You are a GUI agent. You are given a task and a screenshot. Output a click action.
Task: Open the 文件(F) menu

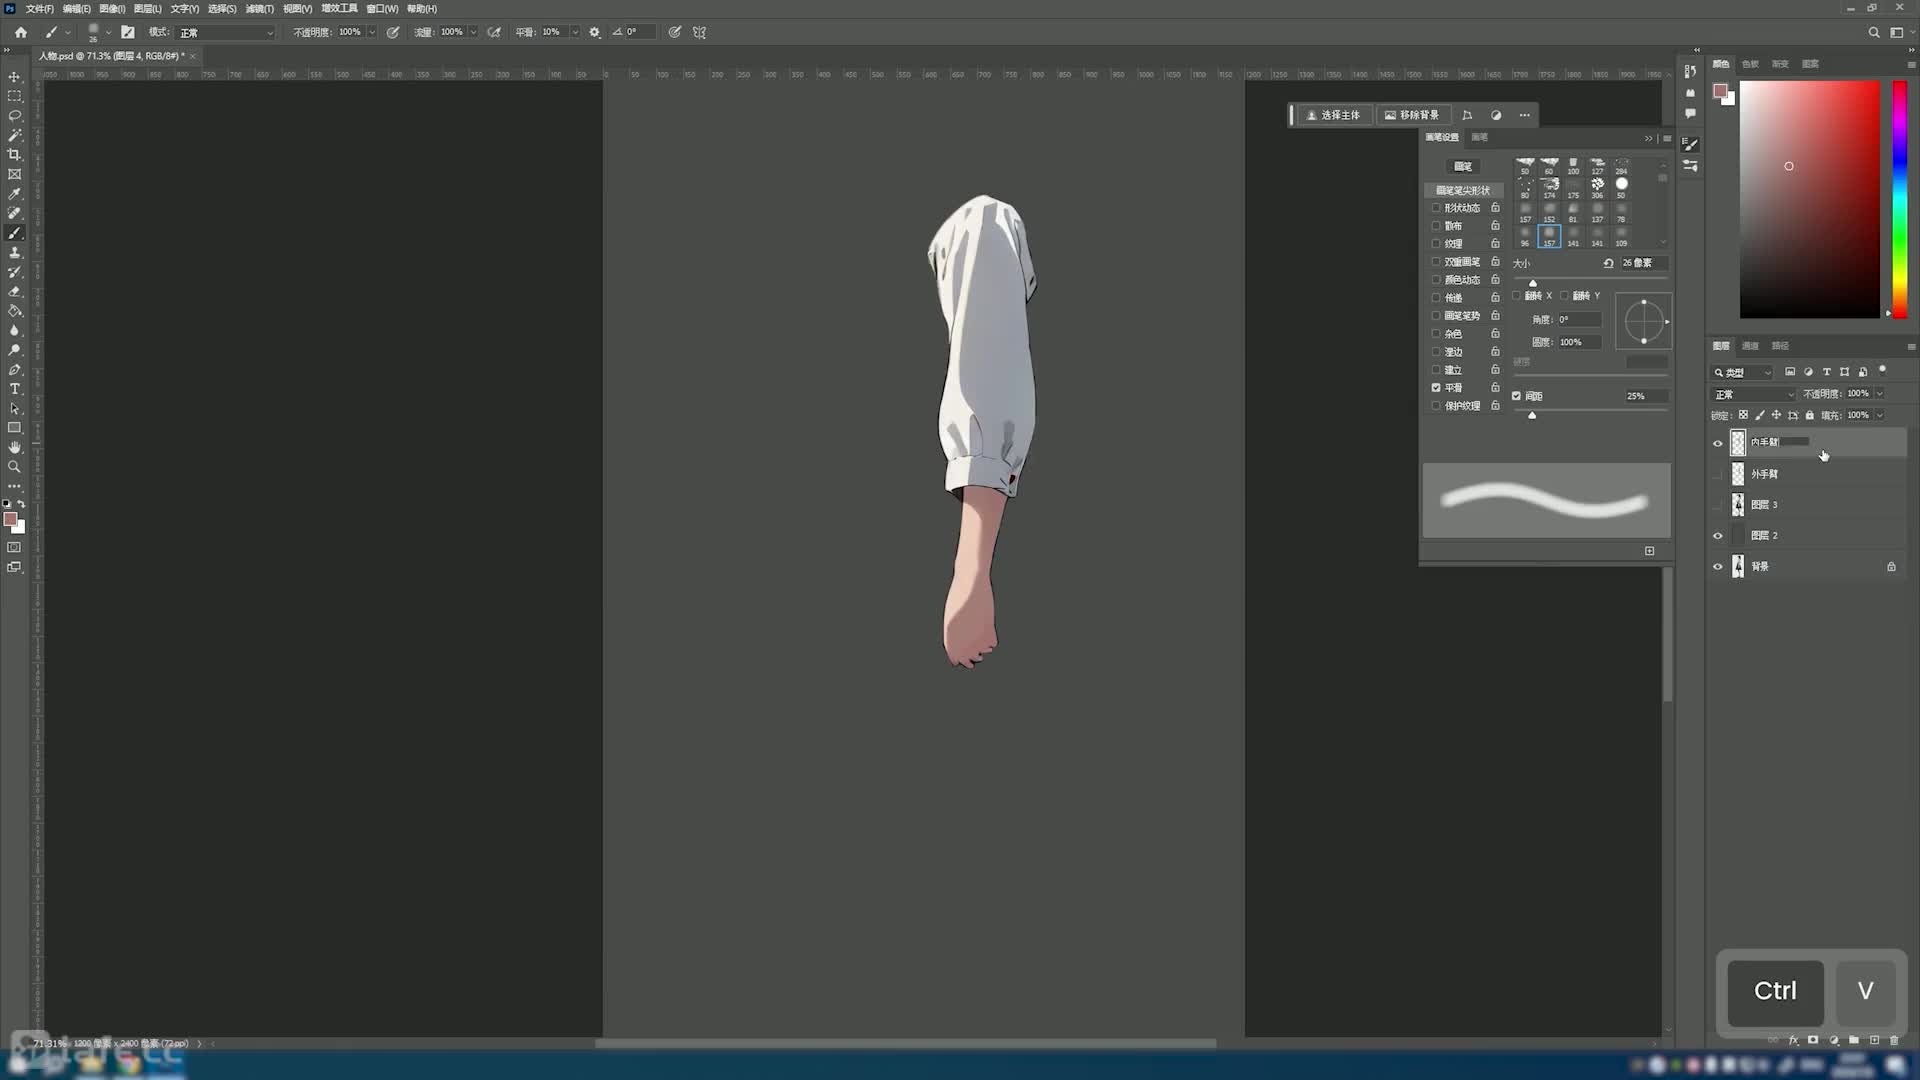coord(40,8)
